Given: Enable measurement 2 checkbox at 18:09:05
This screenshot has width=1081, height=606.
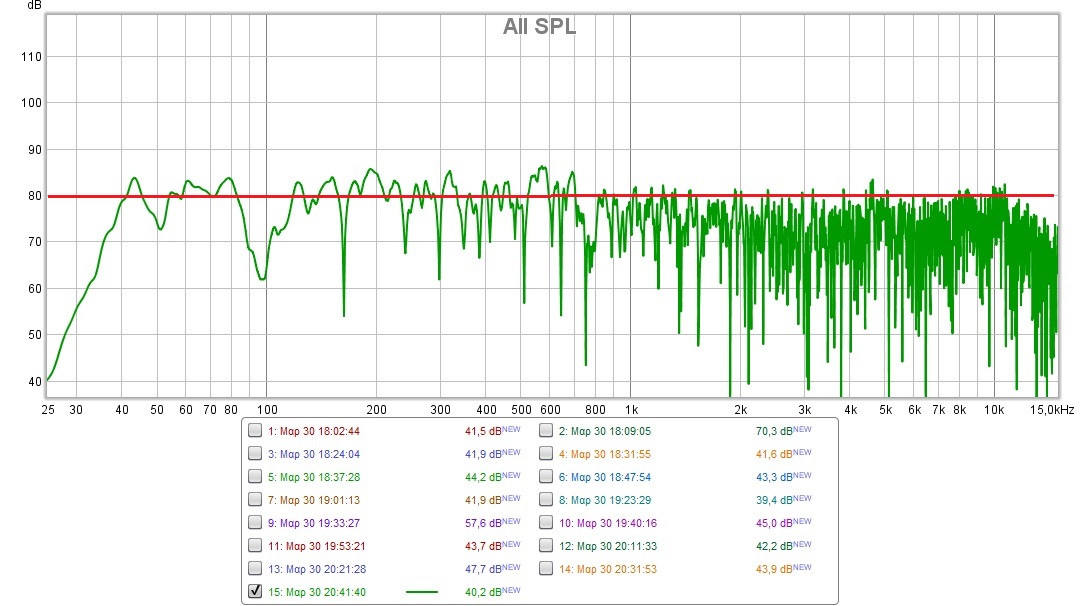Looking at the screenshot, I should (546, 431).
